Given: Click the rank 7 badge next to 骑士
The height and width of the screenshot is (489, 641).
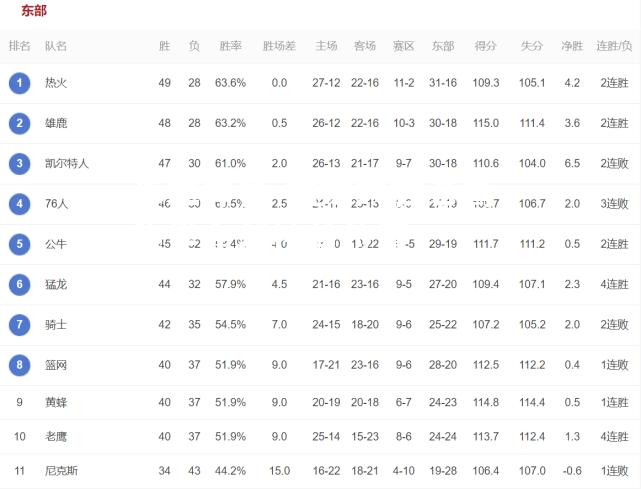Looking at the screenshot, I should pos(20,325).
